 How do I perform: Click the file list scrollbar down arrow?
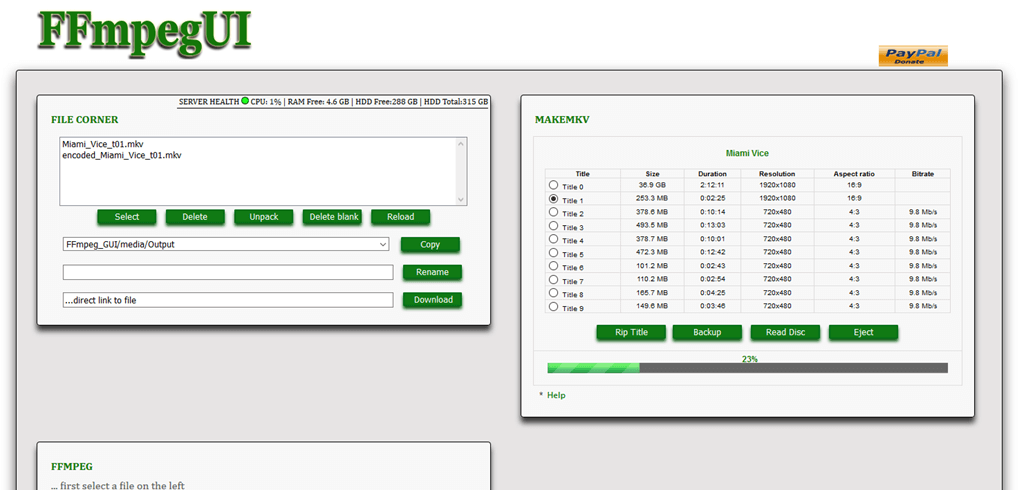pos(461,199)
